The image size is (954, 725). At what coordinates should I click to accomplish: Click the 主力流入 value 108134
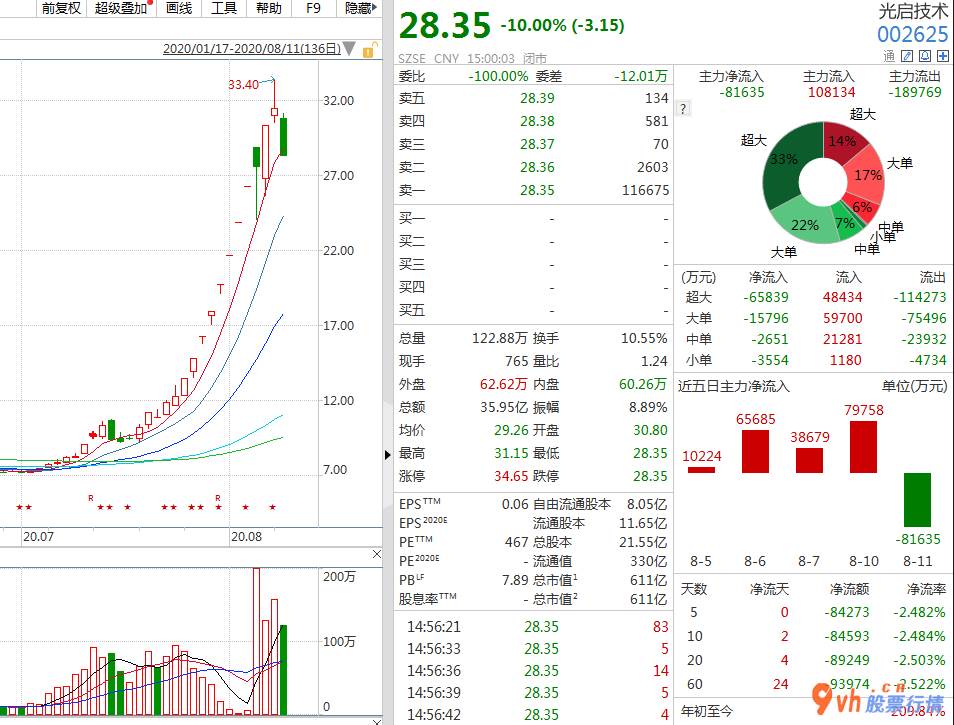(831, 92)
